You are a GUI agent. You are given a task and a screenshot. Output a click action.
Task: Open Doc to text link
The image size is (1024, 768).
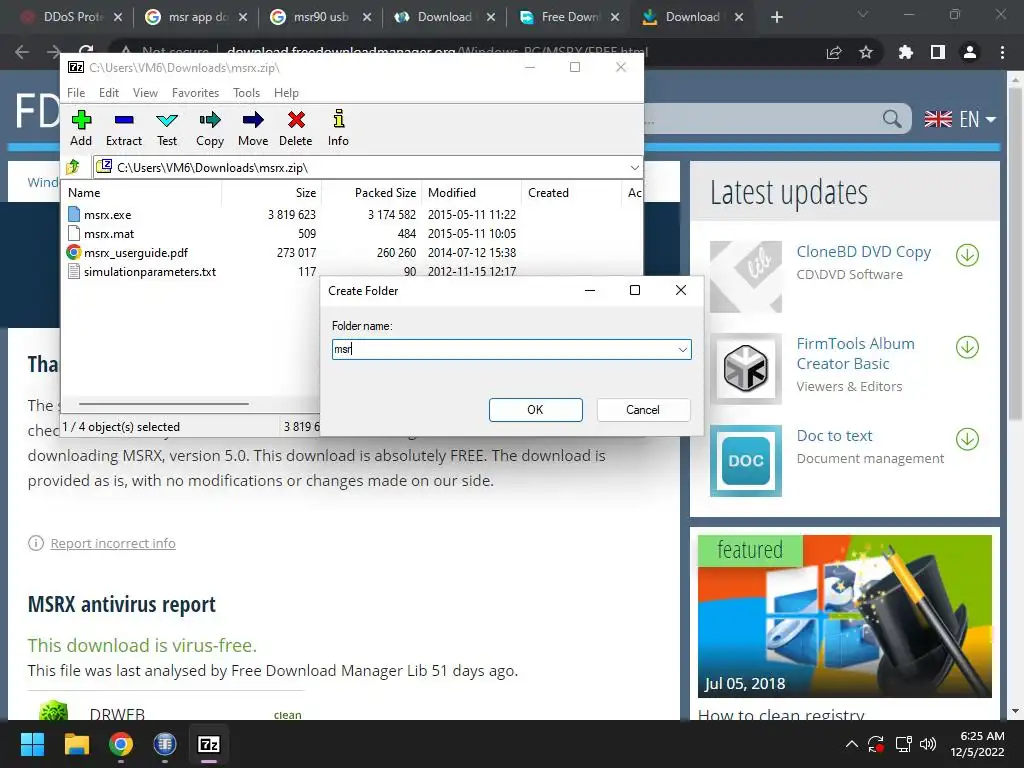(x=834, y=436)
